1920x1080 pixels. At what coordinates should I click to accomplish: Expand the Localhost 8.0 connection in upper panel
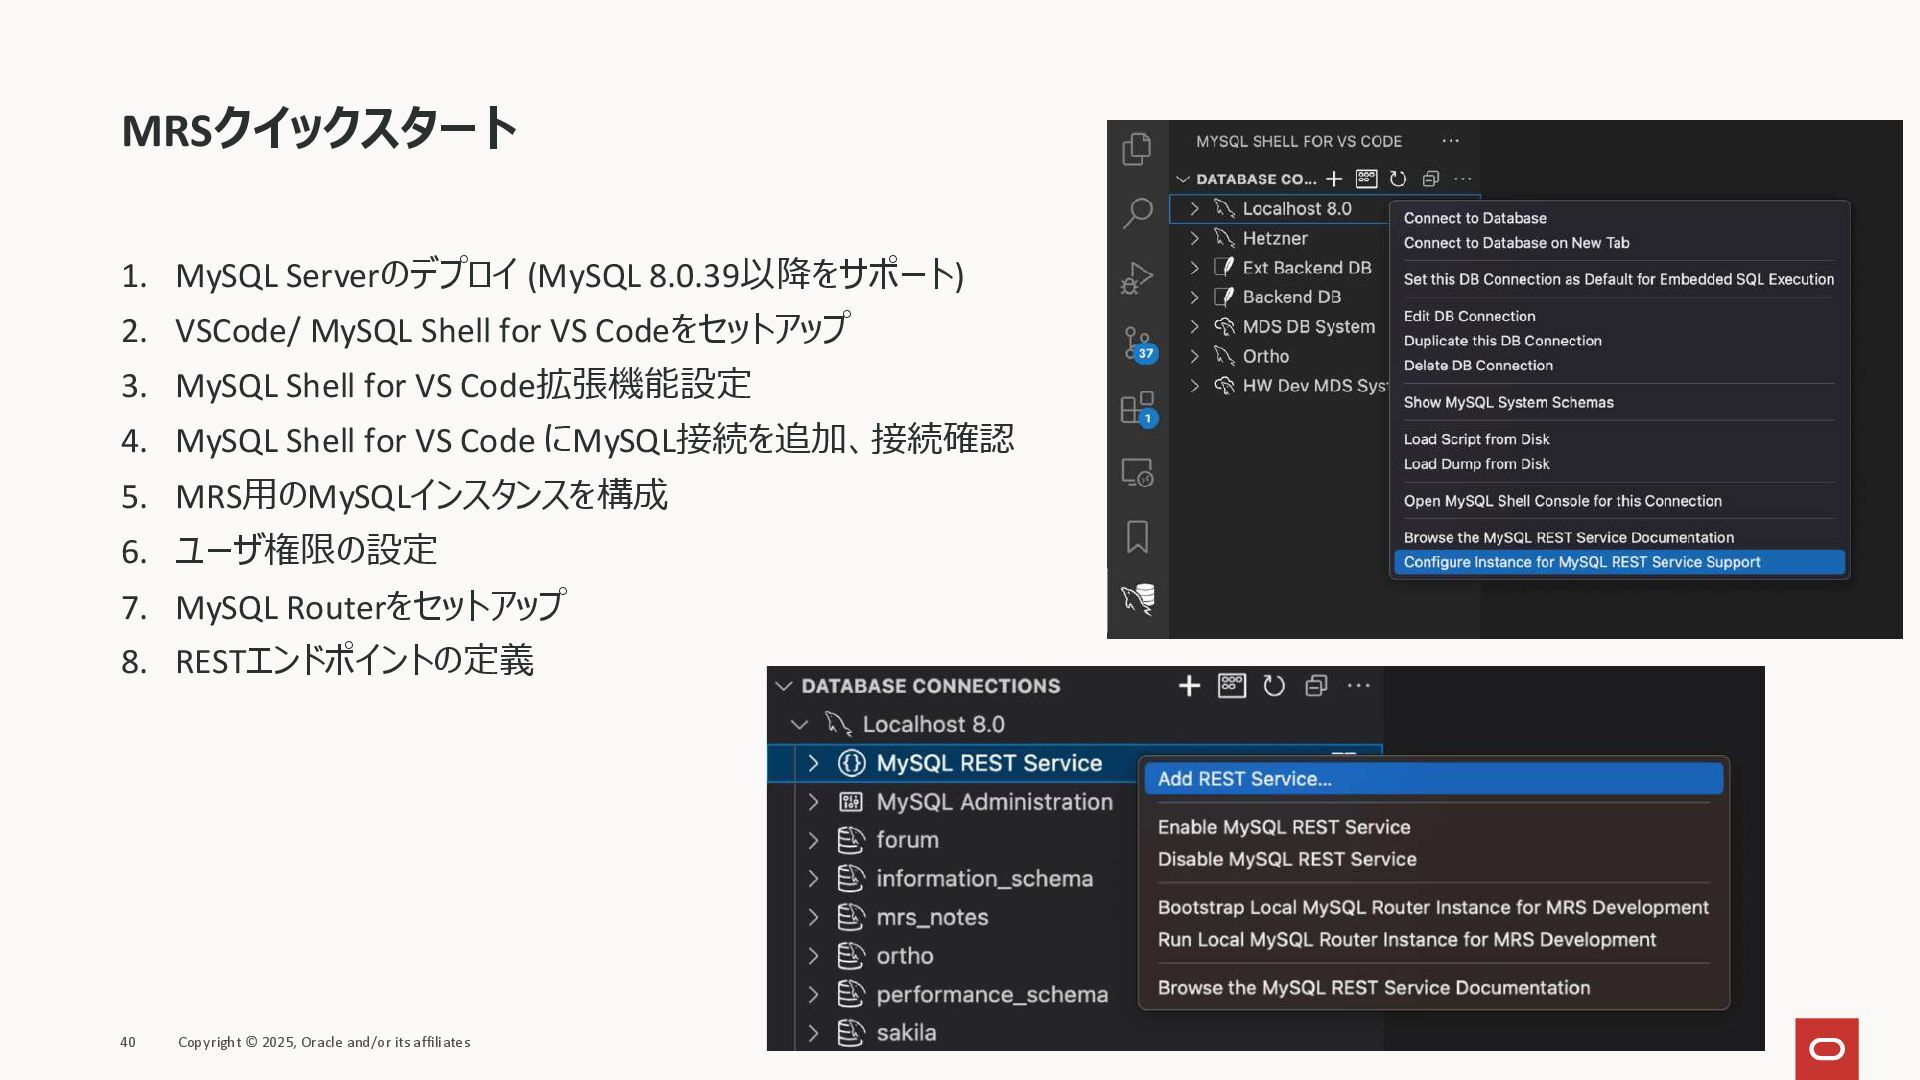point(1194,209)
